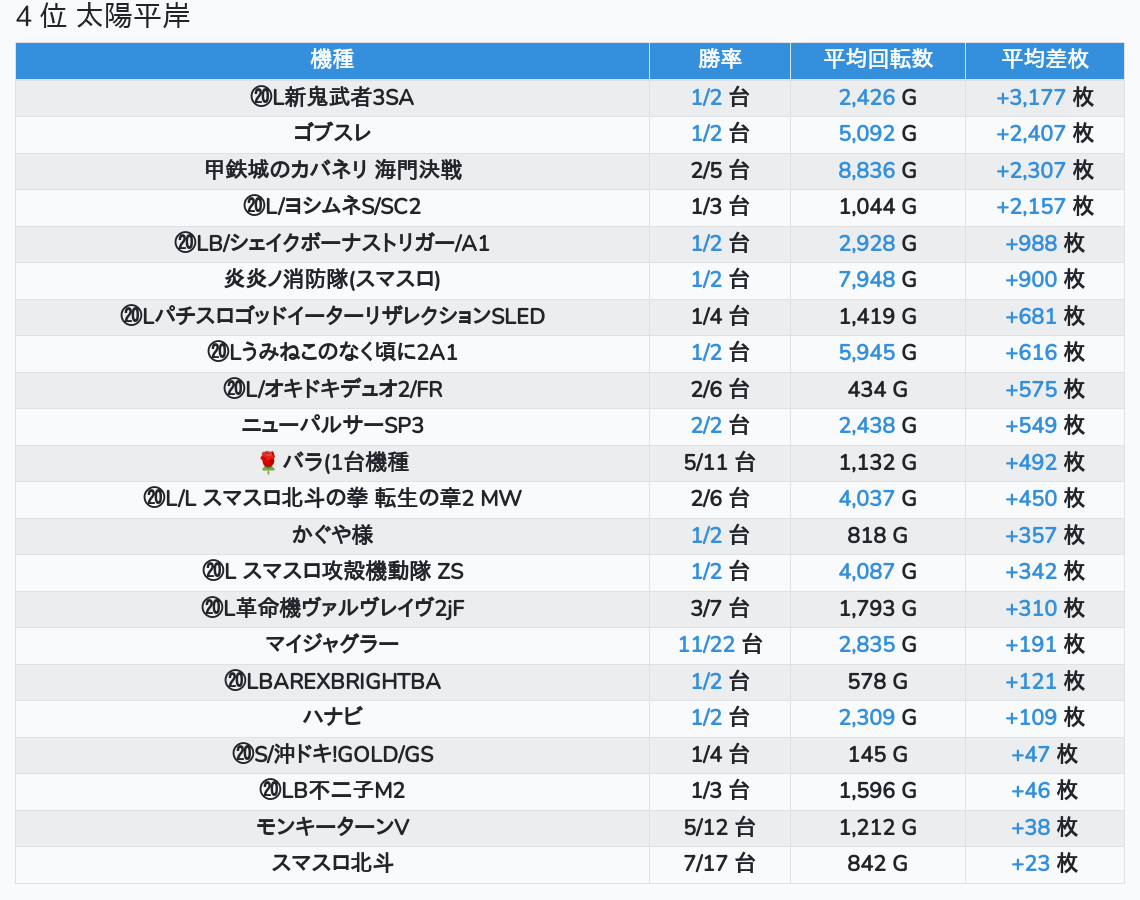Click the 11/22 win rate for マイジャグラー
Viewport: 1140px width, 900px height.
[x=706, y=644]
